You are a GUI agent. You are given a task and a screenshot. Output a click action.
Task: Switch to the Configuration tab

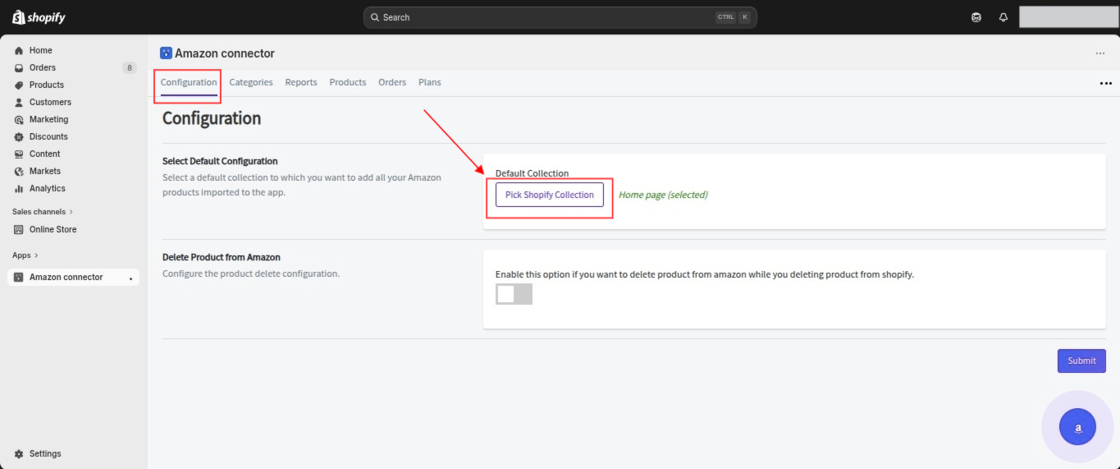point(189,83)
